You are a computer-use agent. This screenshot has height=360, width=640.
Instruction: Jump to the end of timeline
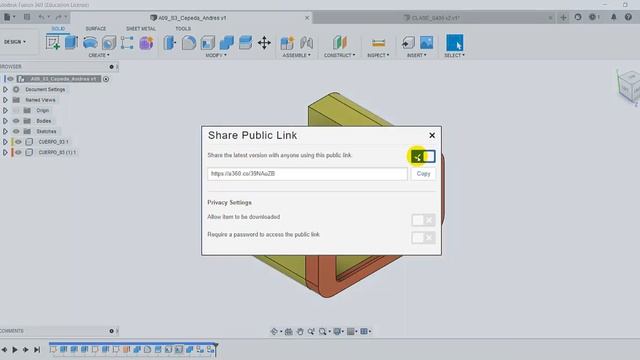(x=37, y=350)
